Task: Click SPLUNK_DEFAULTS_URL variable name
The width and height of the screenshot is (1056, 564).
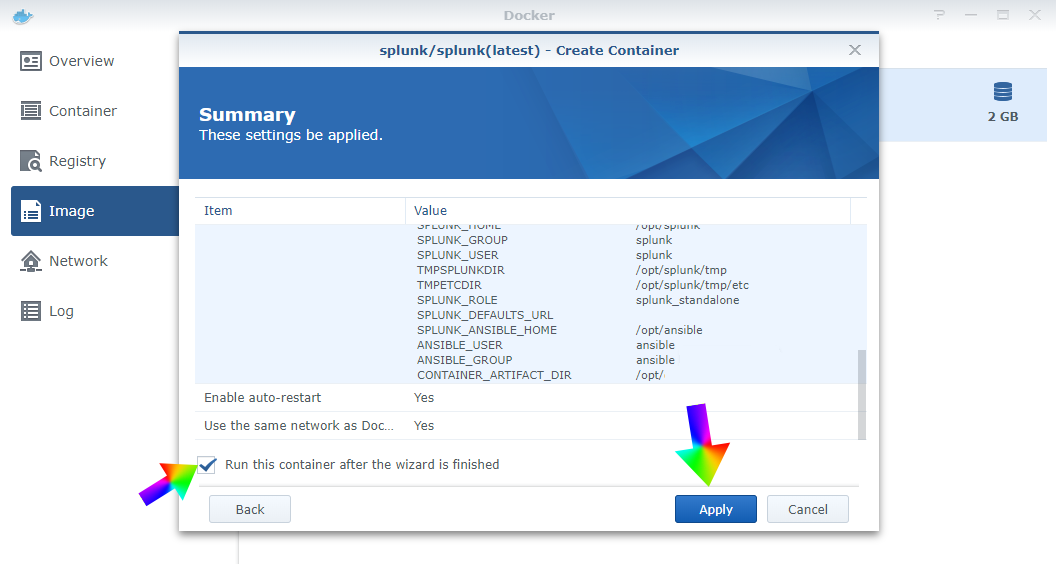Action: (x=485, y=315)
